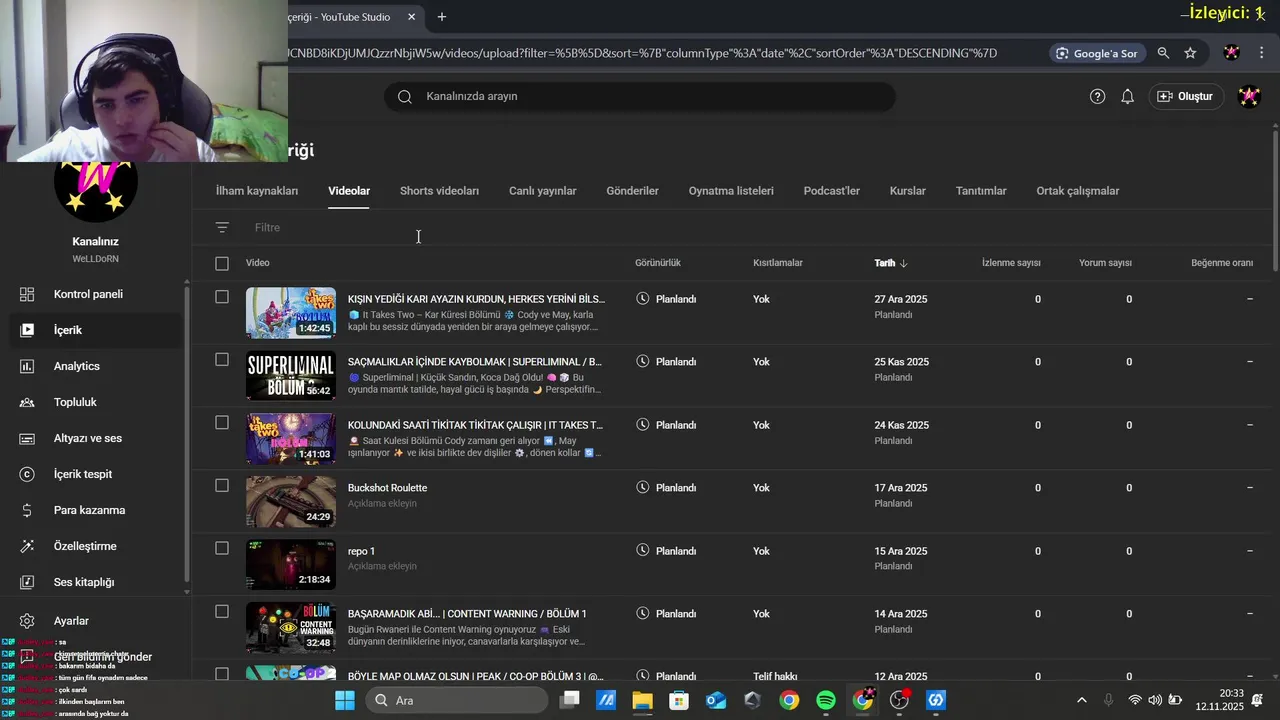Open the Analytics sidebar icon
This screenshot has width=1280, height=720.
27,366
